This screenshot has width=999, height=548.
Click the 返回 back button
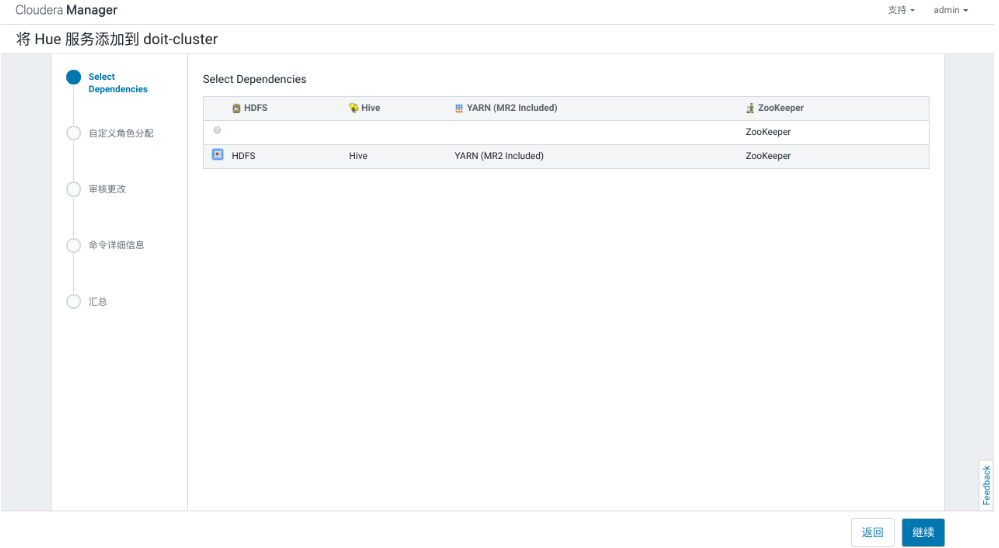click(x=873, y=532)
